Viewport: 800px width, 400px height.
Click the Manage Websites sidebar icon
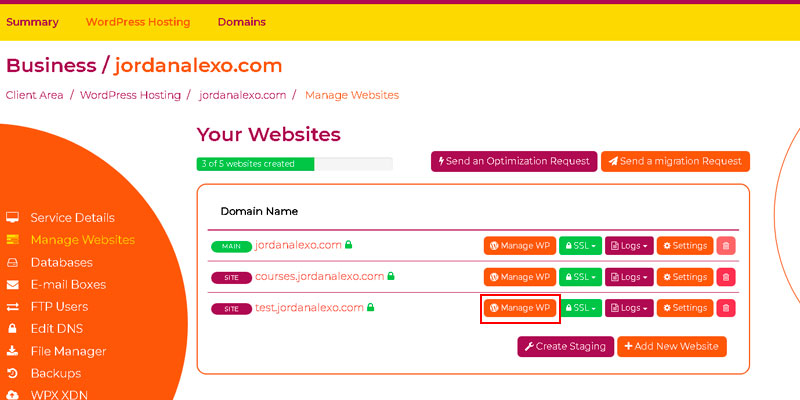(x=12, y=239)
